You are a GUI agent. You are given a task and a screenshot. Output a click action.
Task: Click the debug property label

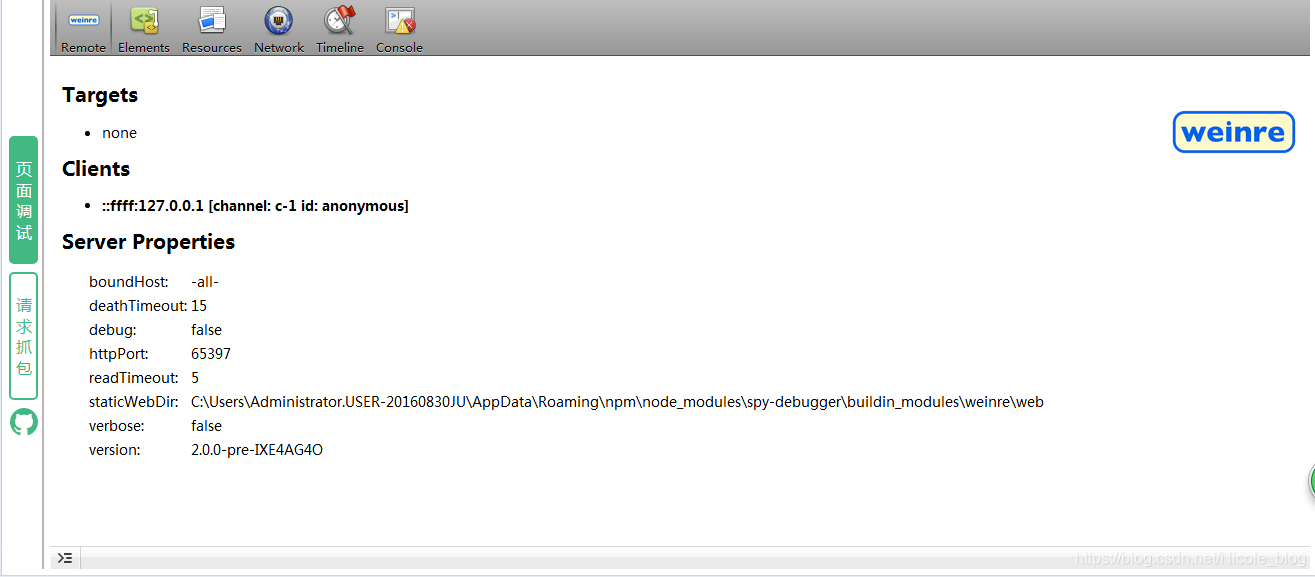[113, 330]
